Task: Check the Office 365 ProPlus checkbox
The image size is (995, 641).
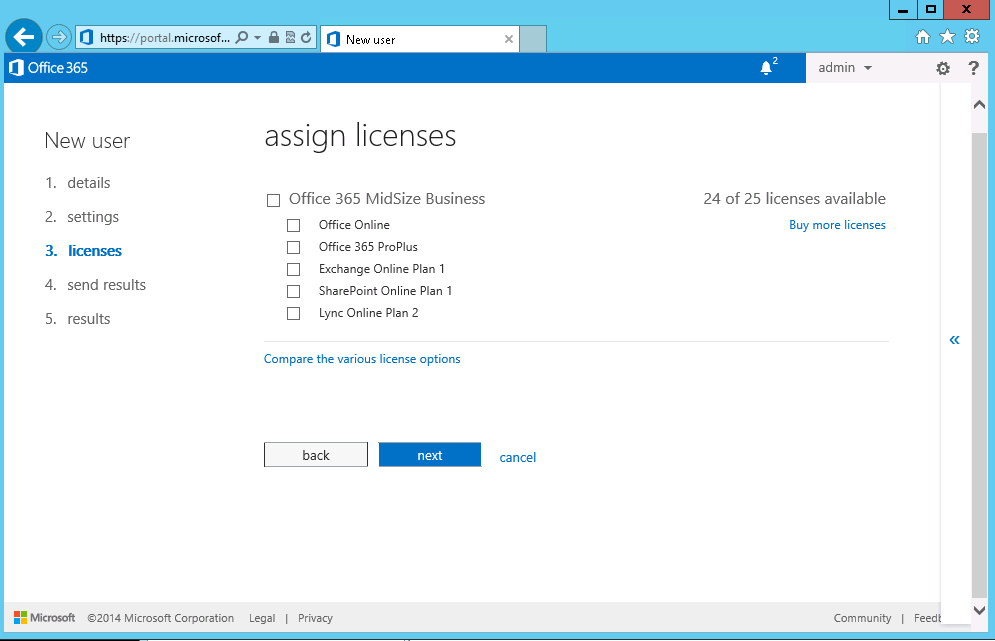Action: [x=293, y=248]
